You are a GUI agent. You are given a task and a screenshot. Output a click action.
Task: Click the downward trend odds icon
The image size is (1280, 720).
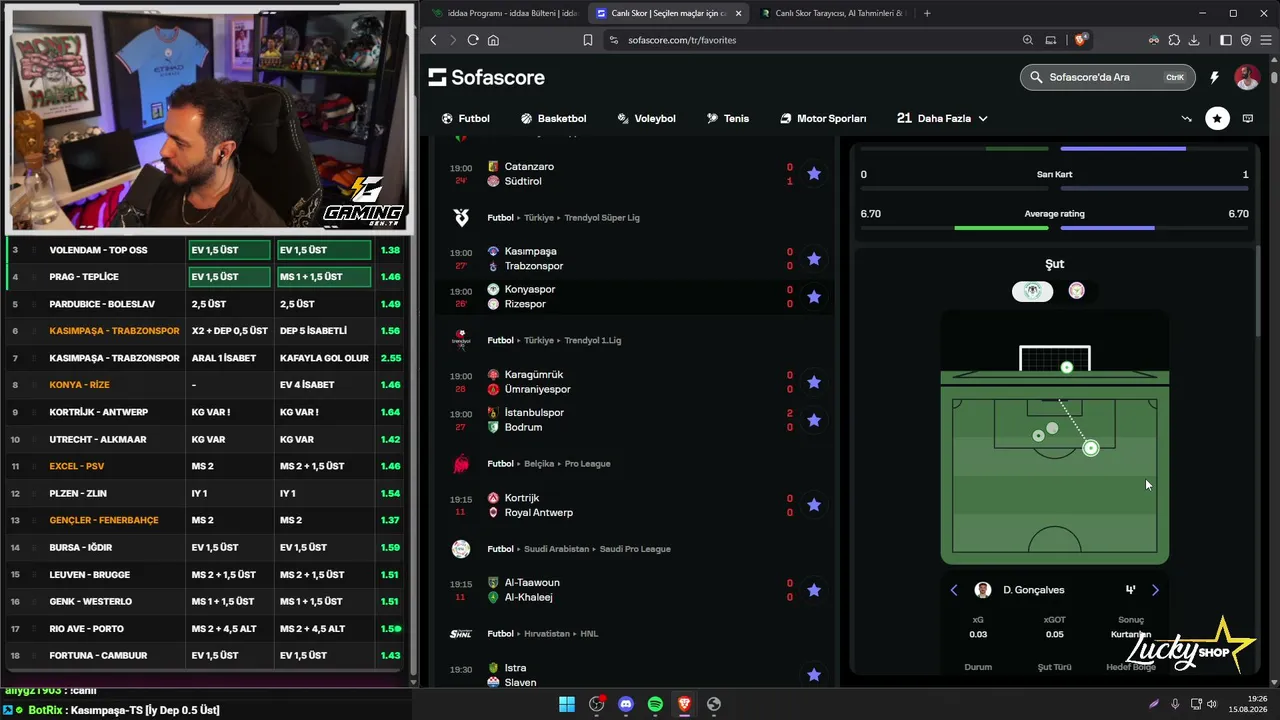(1187, 118)
